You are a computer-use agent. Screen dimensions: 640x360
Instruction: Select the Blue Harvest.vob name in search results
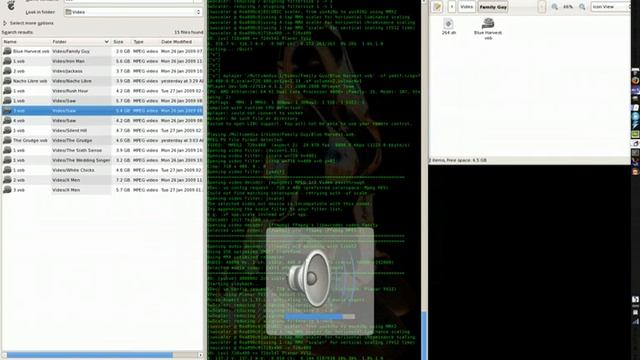[x=31, y=51]
